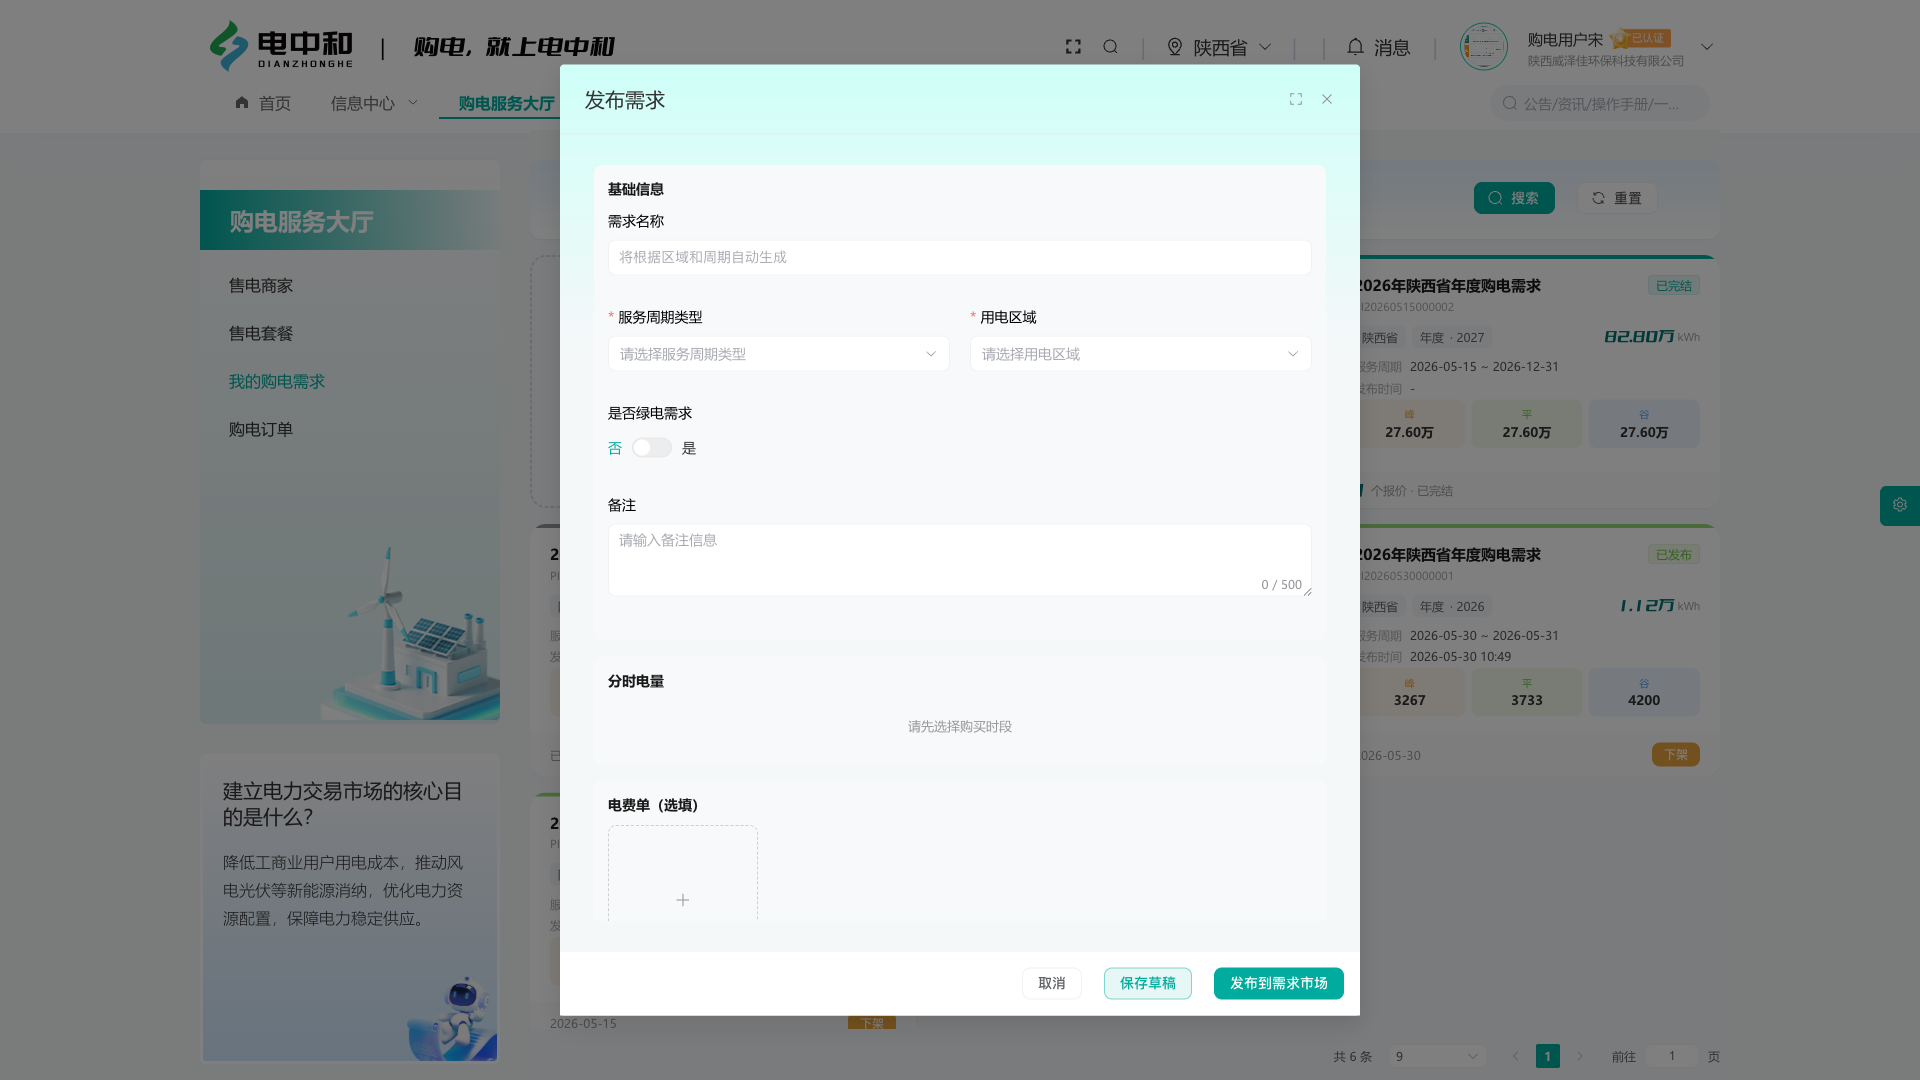Maximize the 发布需求 dialog
This screenshot has width=1920, height=1080.
pos(1296,99)
